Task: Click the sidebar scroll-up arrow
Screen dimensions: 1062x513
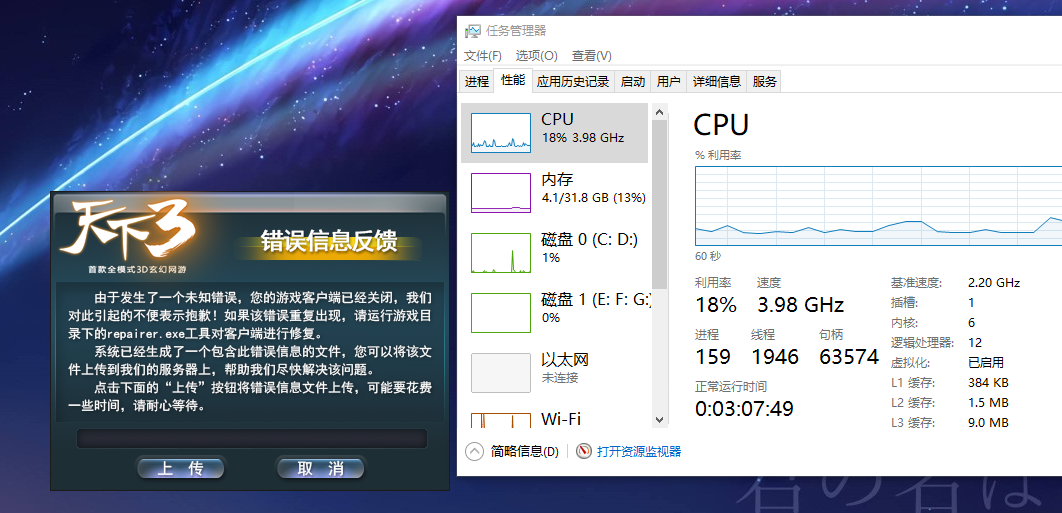Action: tap(660, 110)
